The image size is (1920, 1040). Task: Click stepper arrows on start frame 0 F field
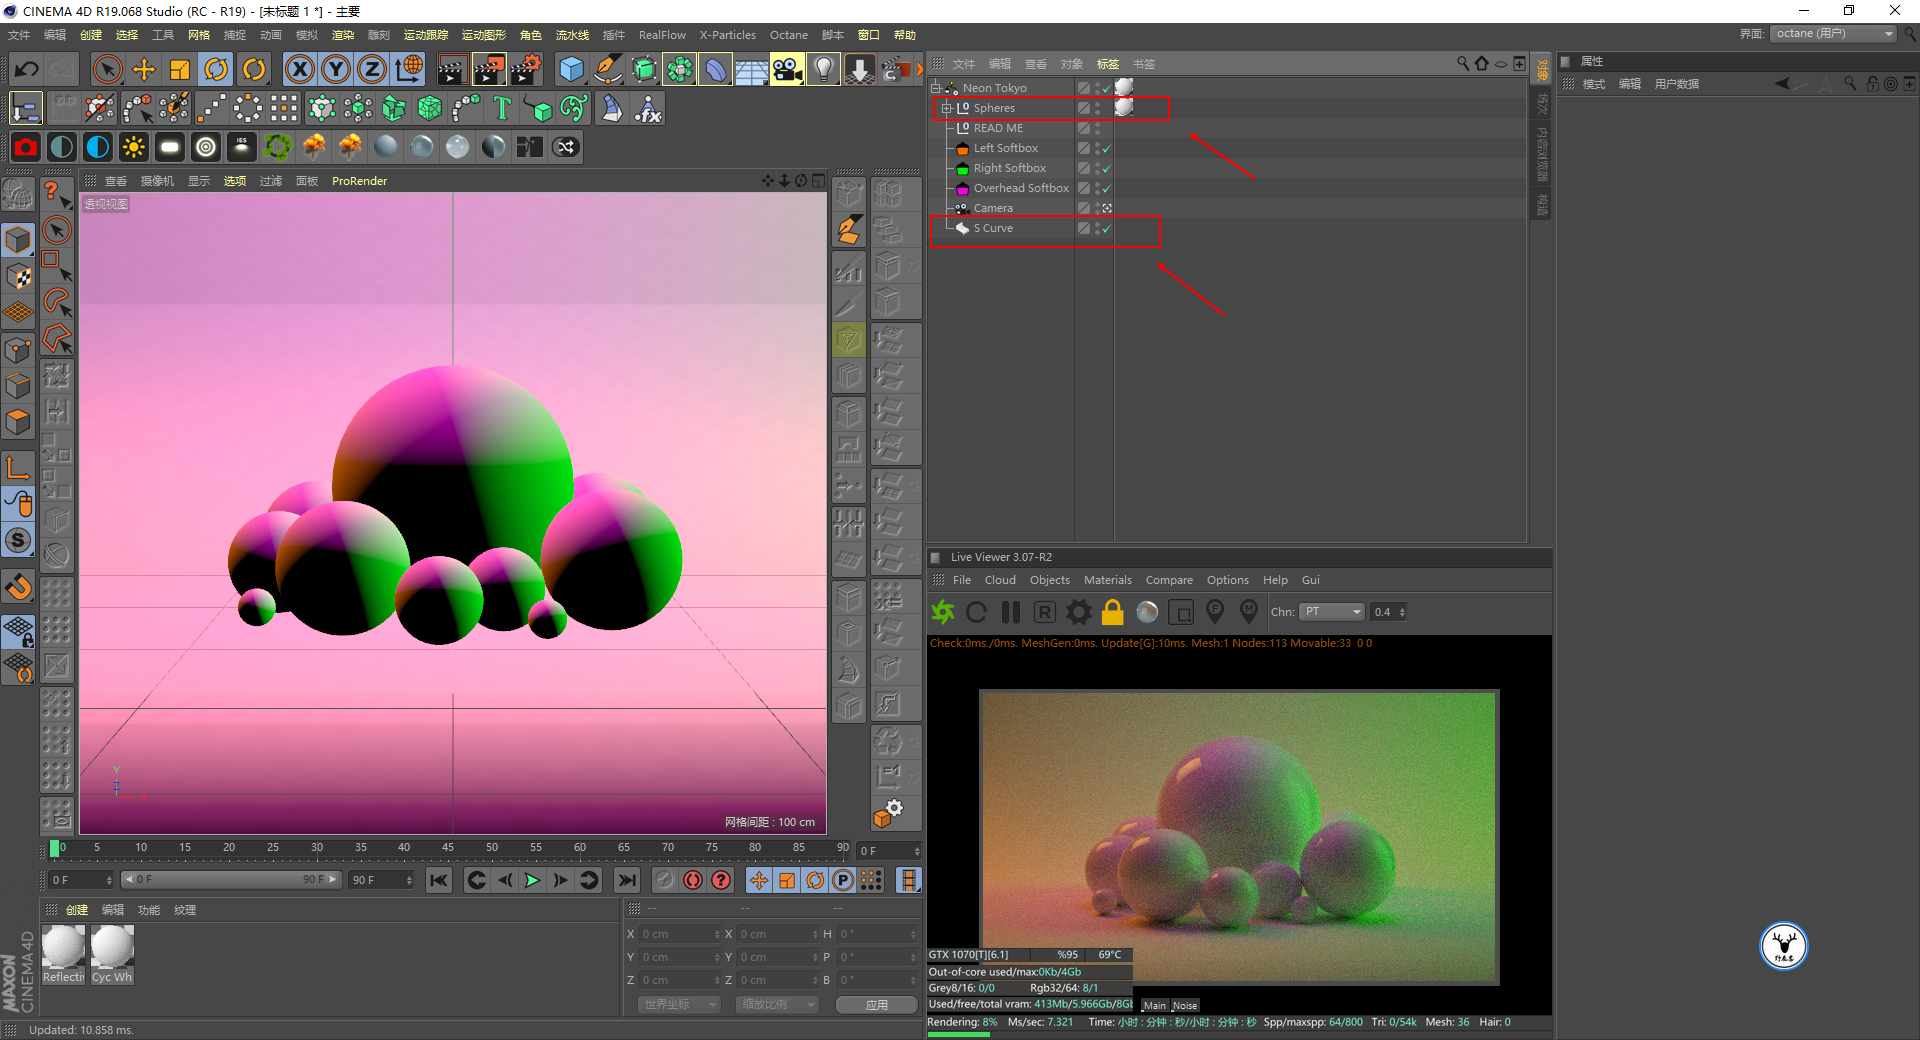point(109,880)
